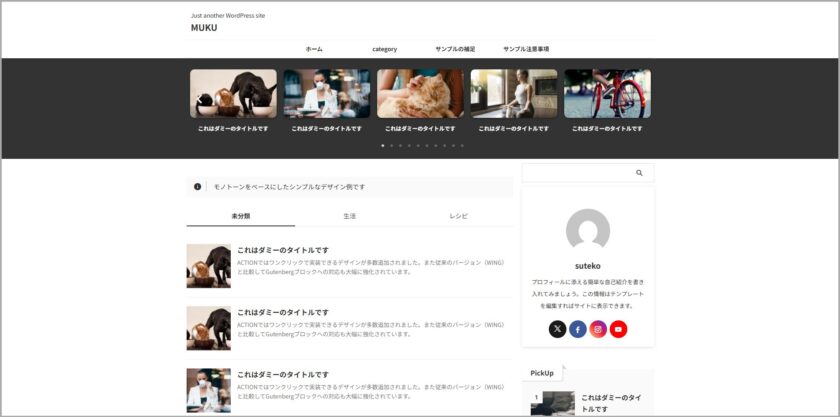Click the third post title in the list

click(283, 375)
